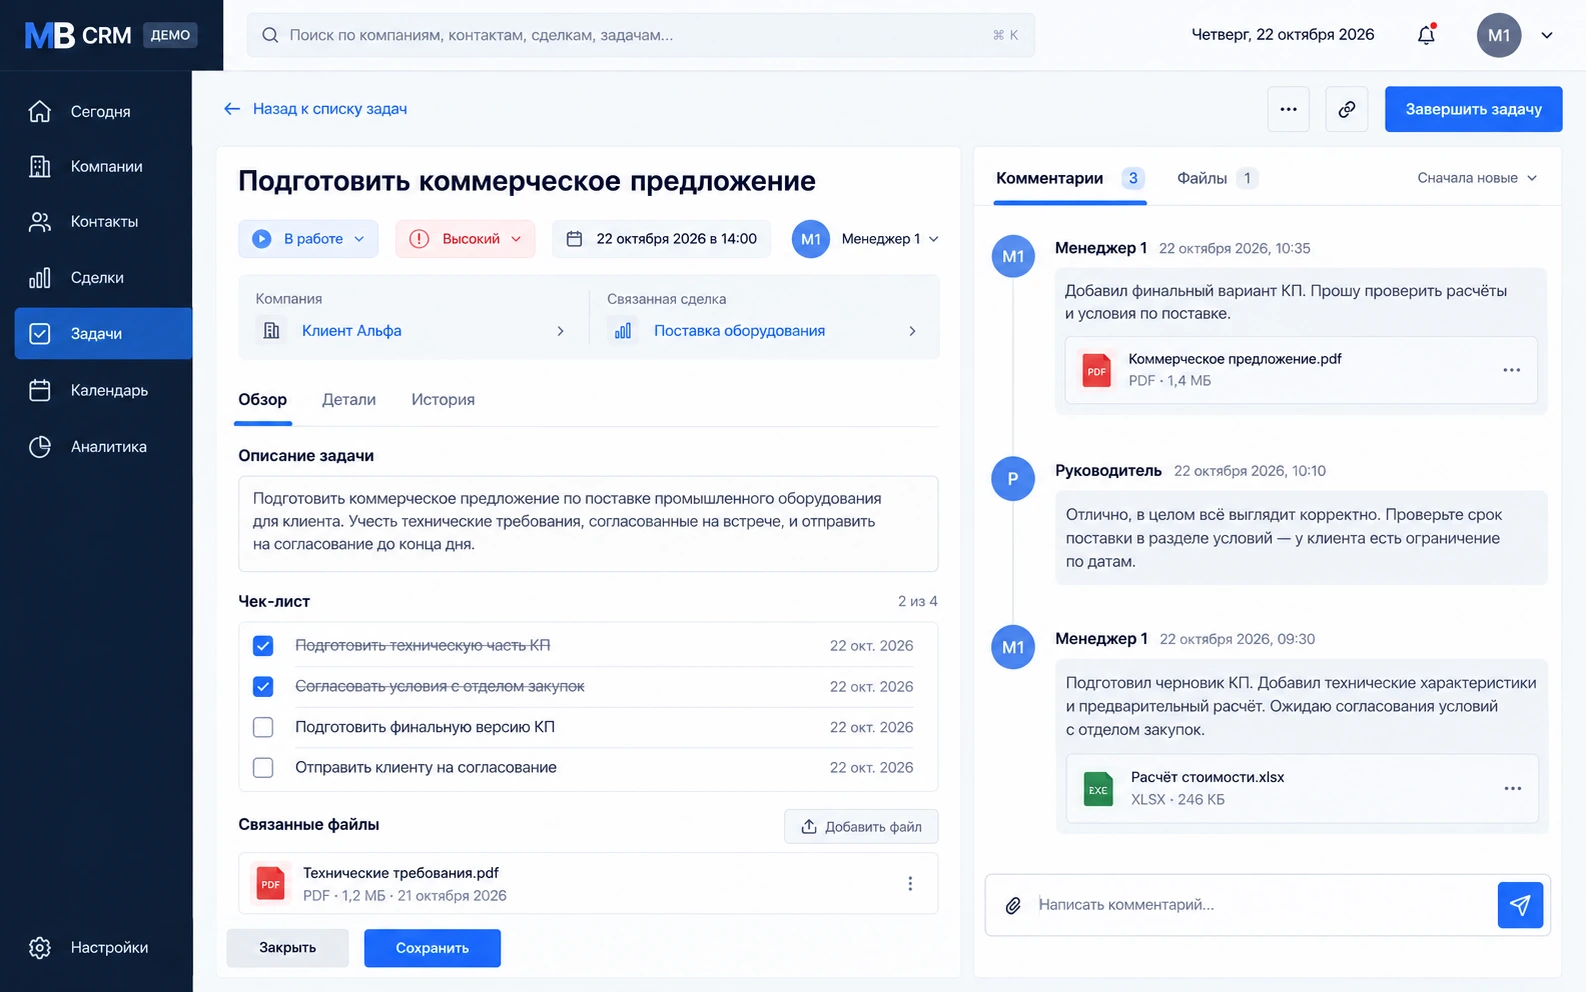Screen dimensions: 1586x992
Task: Click the 2 из 4 checklist counter
Action: pos(917,602)
